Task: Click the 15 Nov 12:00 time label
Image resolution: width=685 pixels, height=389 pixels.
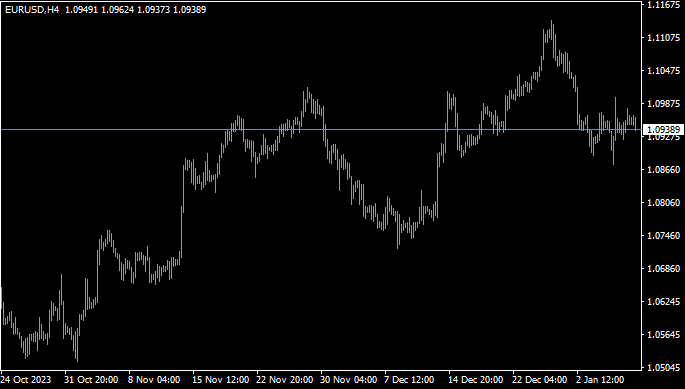Action: [x=221, y=379]
